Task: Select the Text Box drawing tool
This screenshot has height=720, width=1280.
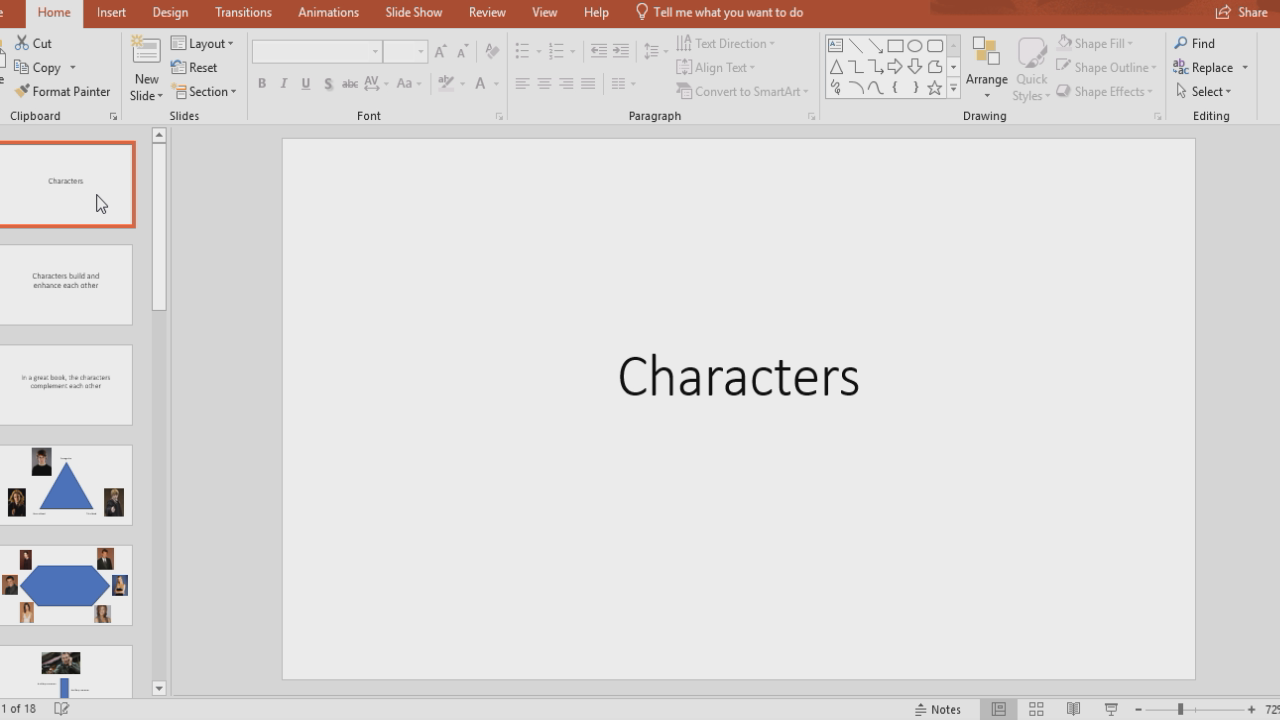Action: click(836, 44)
